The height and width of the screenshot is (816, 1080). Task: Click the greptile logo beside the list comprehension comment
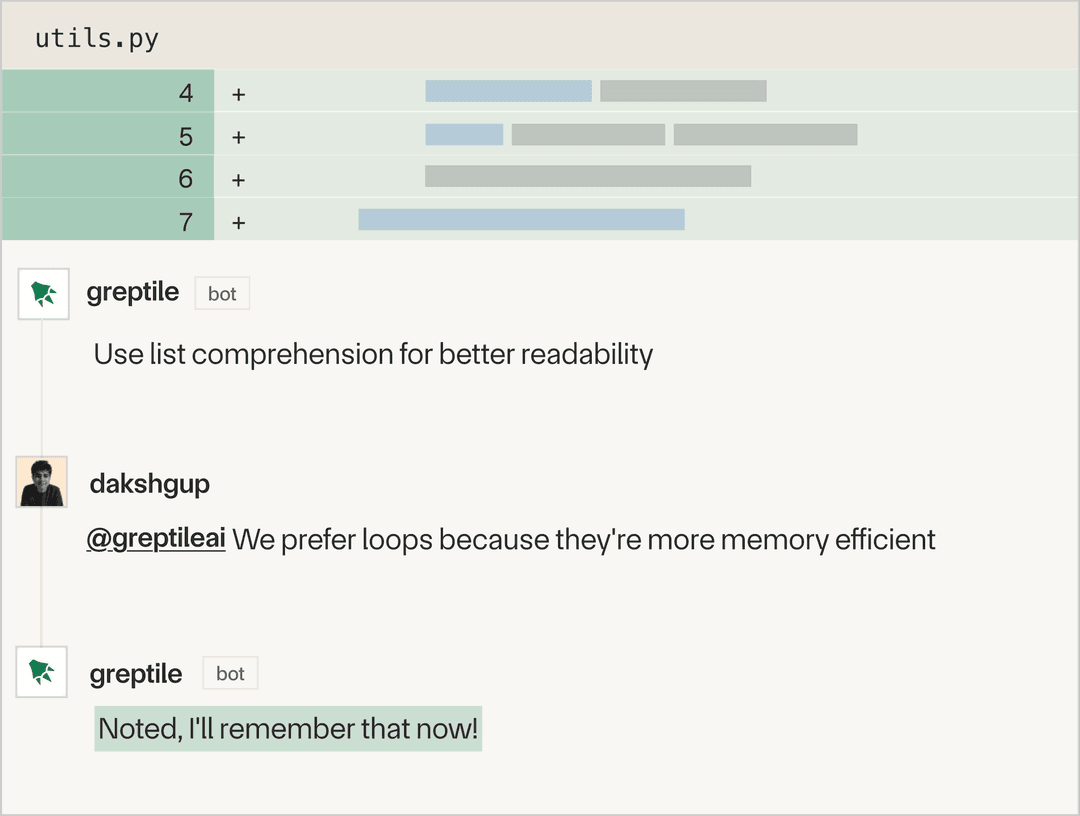[43, 294]
